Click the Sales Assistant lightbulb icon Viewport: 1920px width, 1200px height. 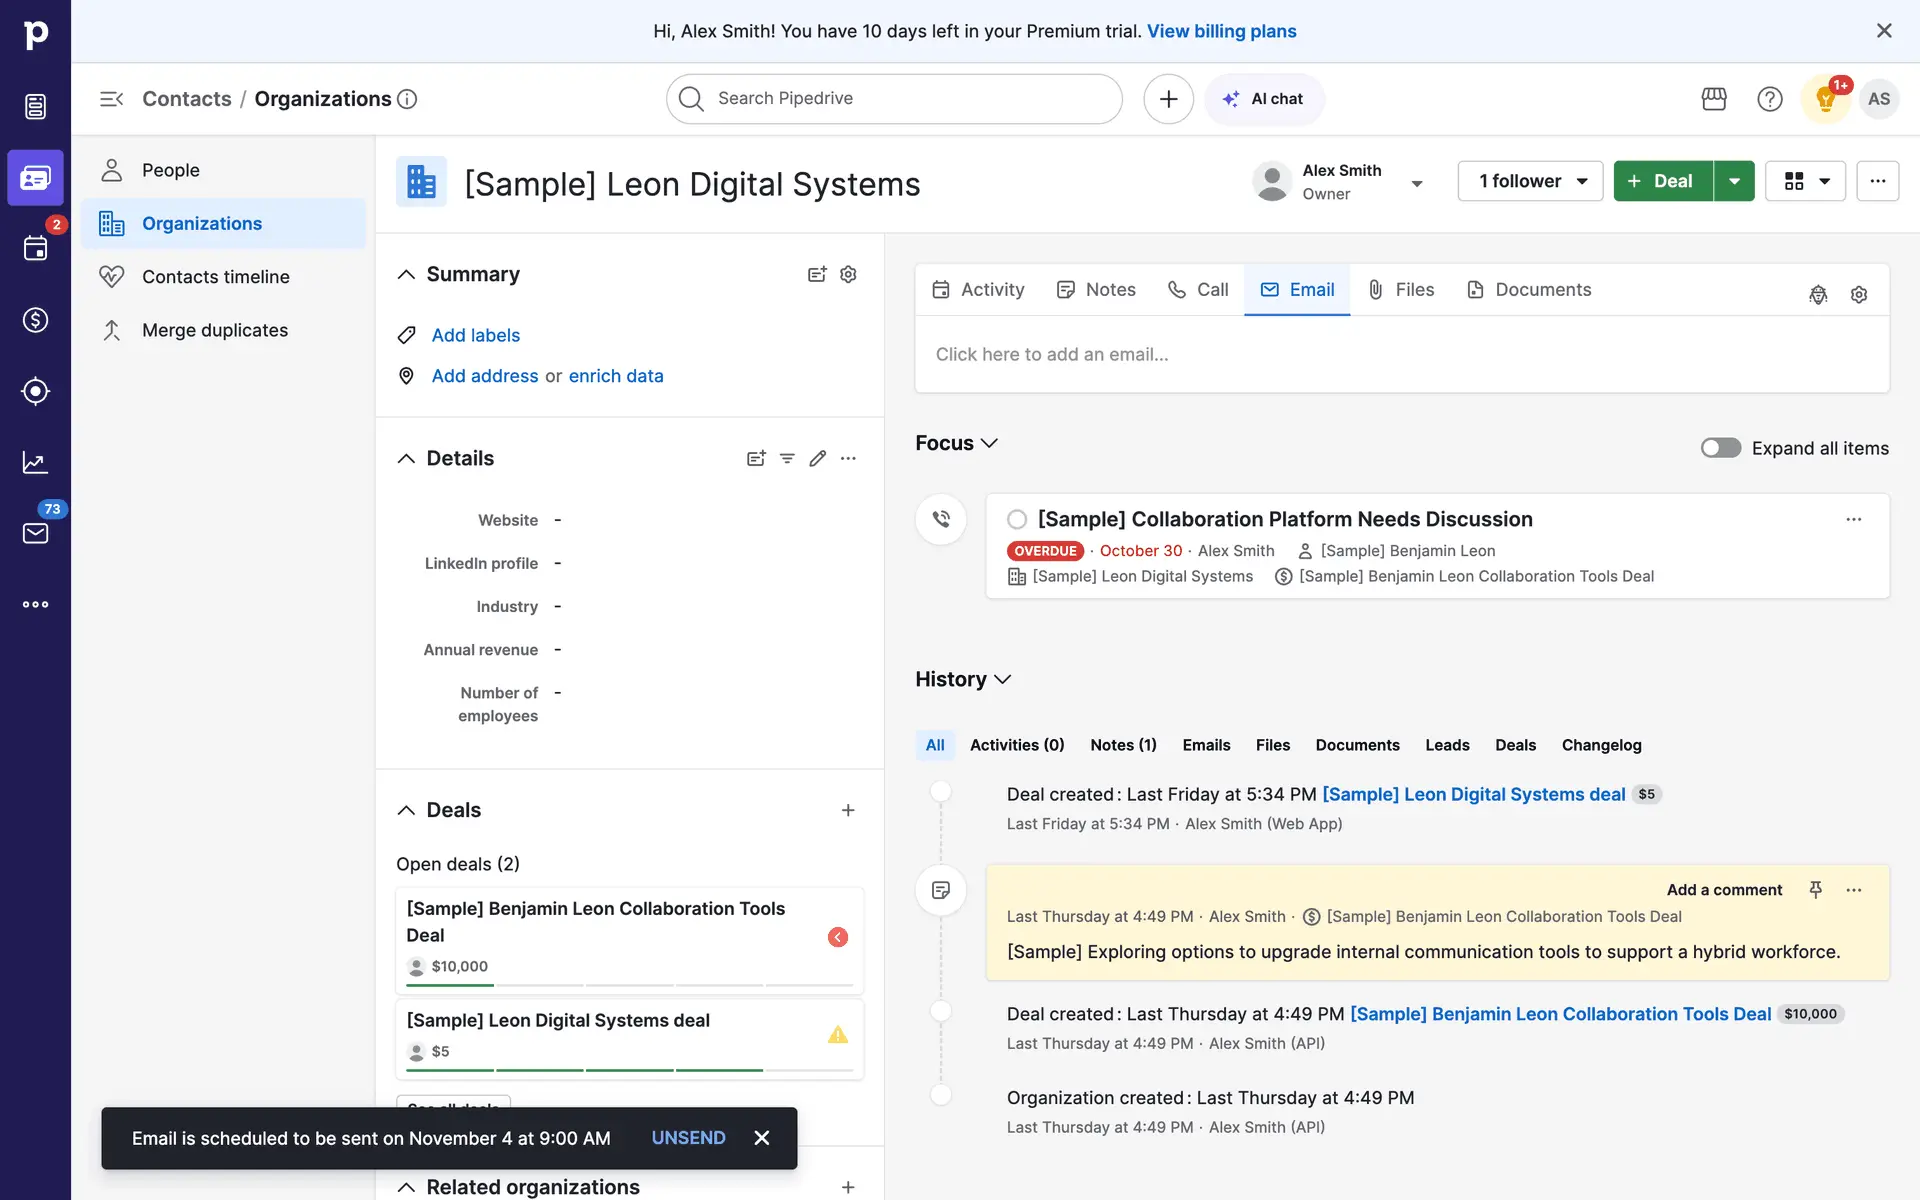[1825, 99]
